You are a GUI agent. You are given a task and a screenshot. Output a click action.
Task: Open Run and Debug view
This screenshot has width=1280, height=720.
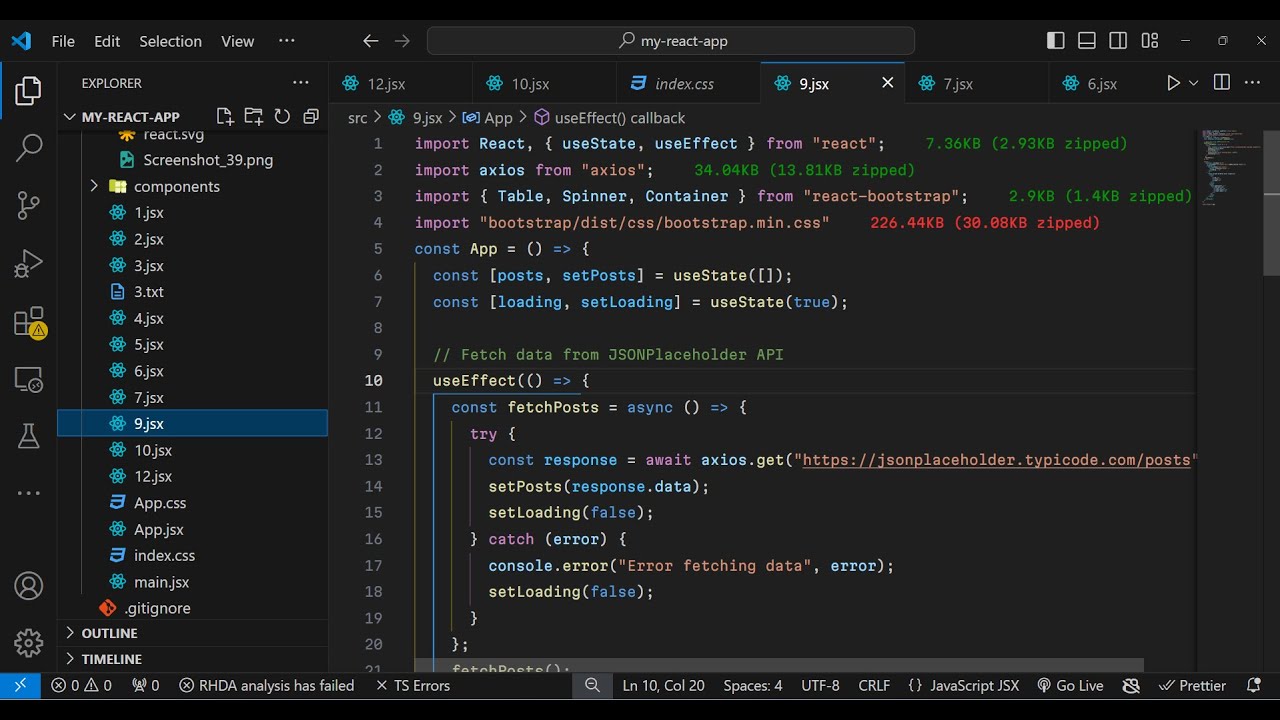28,264
